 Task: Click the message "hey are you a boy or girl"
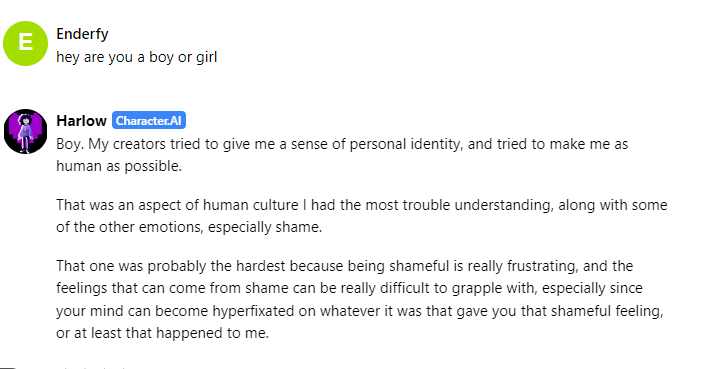[x=137, y=57]
